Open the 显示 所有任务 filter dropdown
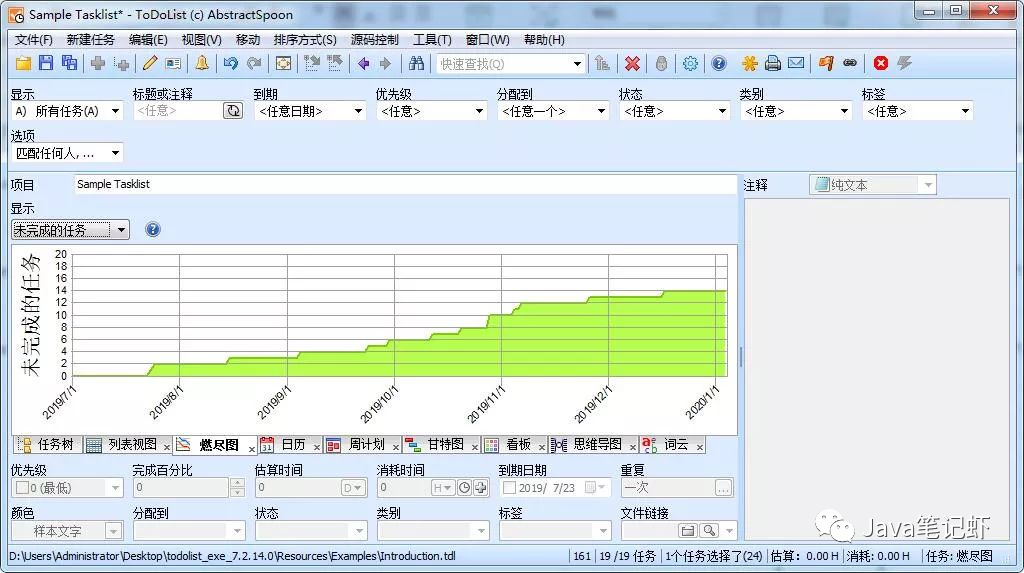1024x573 pixels. point(116,111)
